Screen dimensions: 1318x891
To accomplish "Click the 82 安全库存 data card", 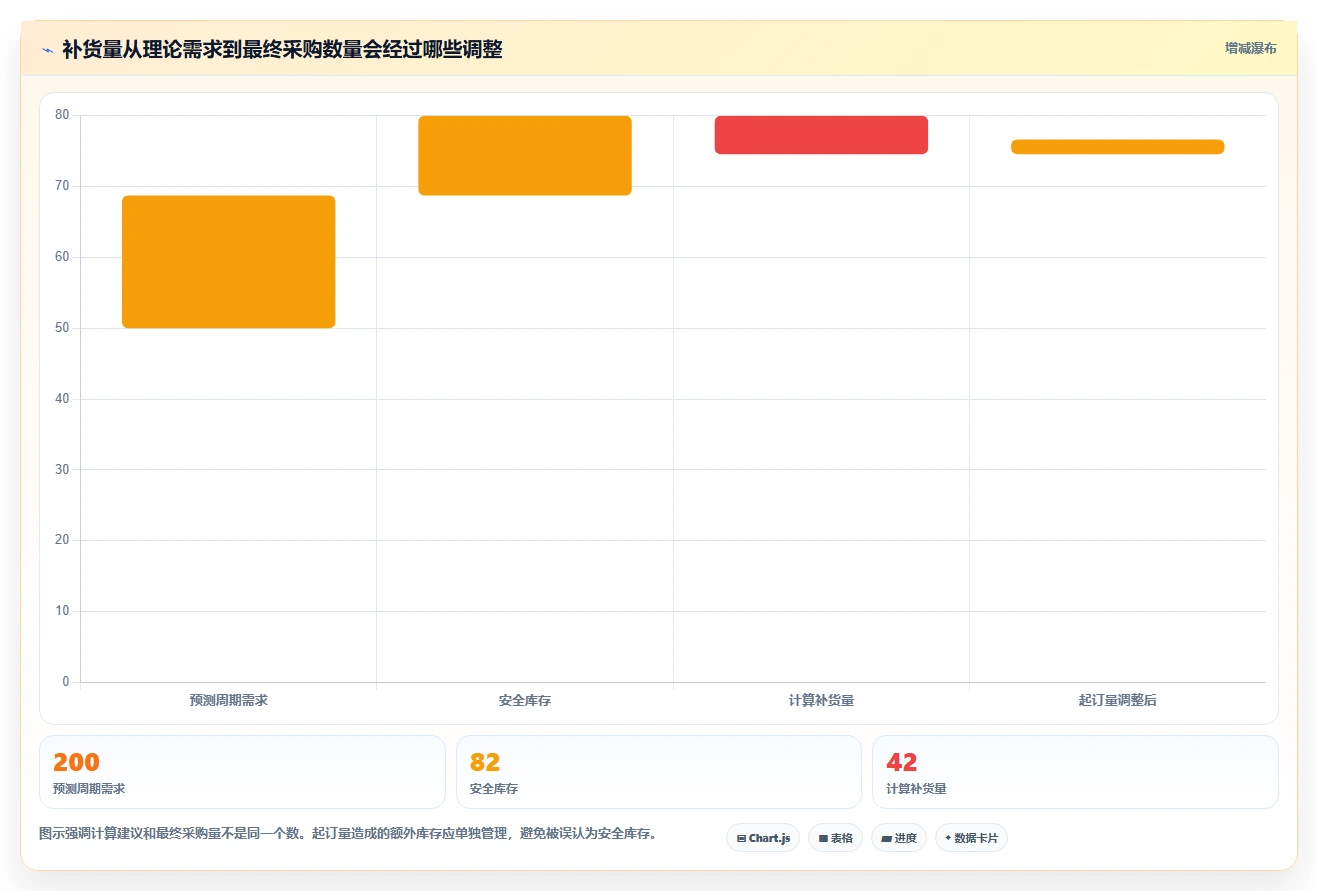I will point(658,772).
